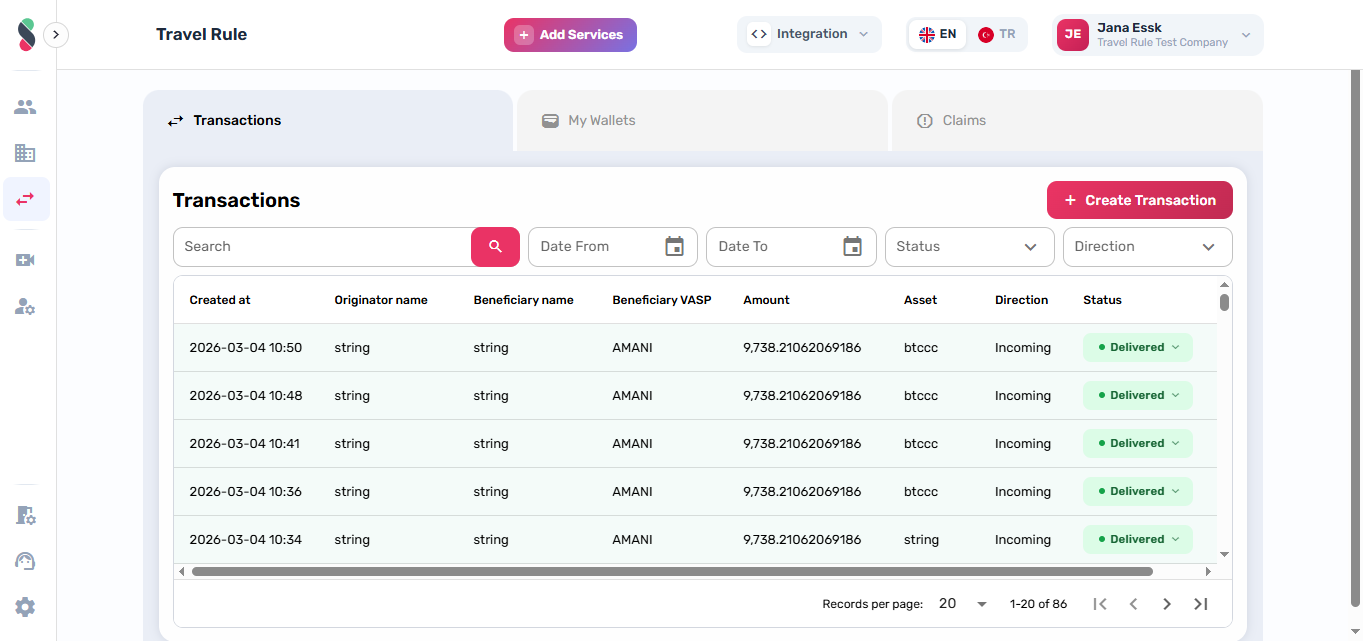Select the 2026-03-04 10:41 transaction date

244,444
